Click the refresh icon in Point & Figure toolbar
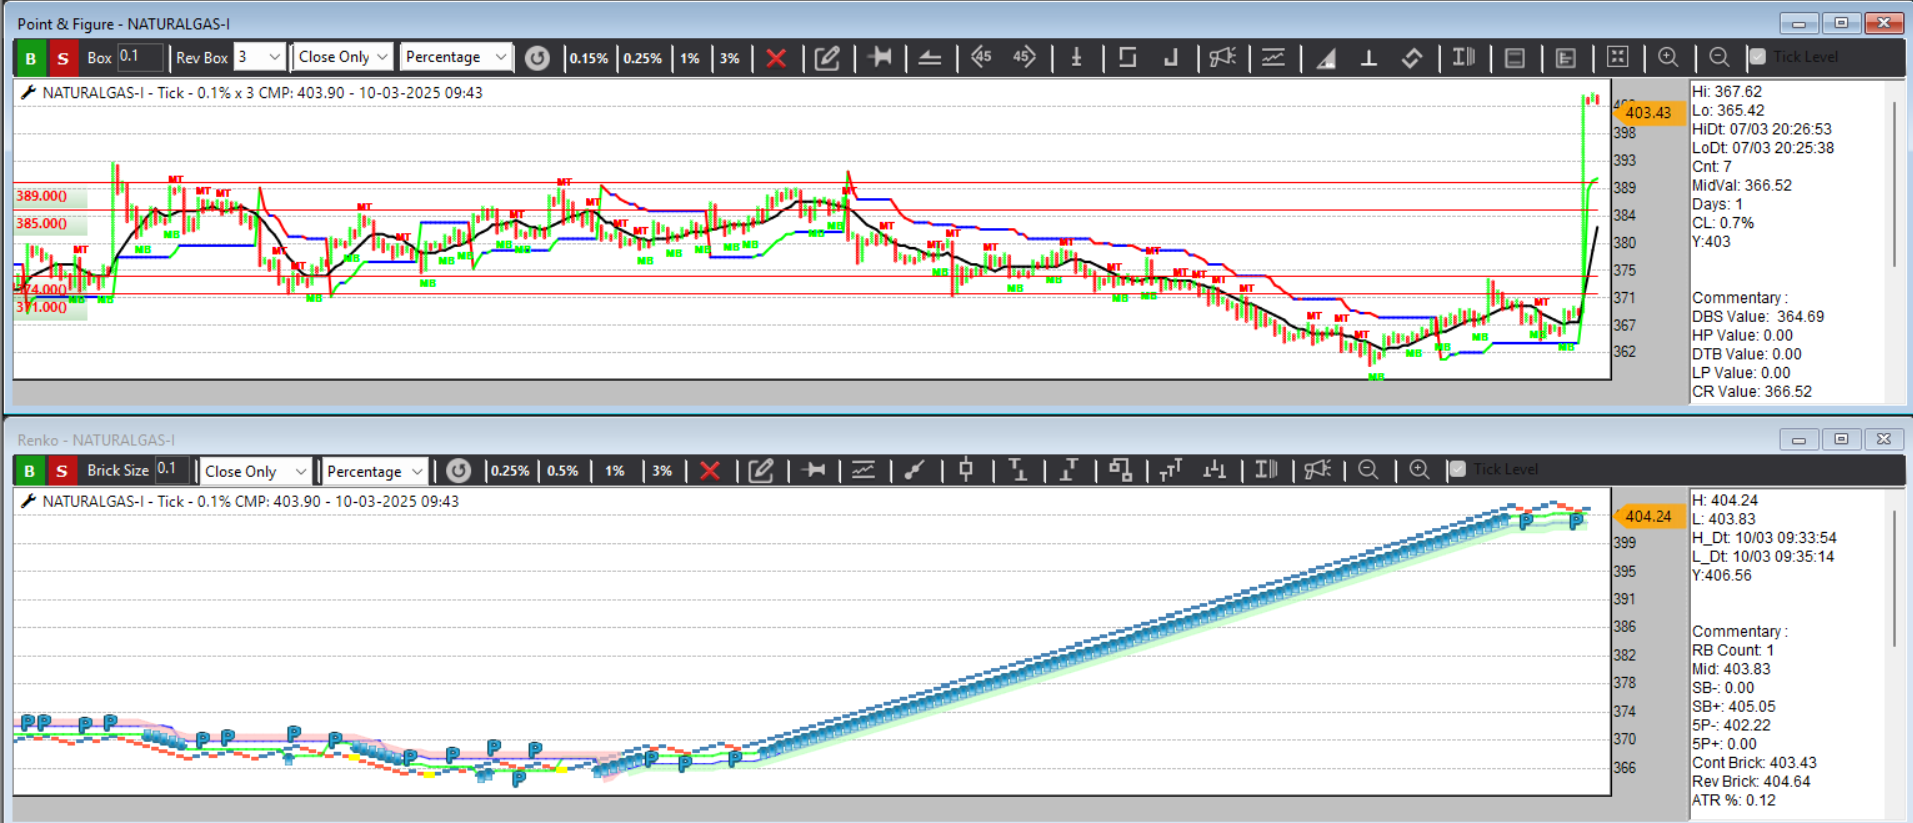The height and width of the screenshot is (823, 1913). click(x=537, y=58)
